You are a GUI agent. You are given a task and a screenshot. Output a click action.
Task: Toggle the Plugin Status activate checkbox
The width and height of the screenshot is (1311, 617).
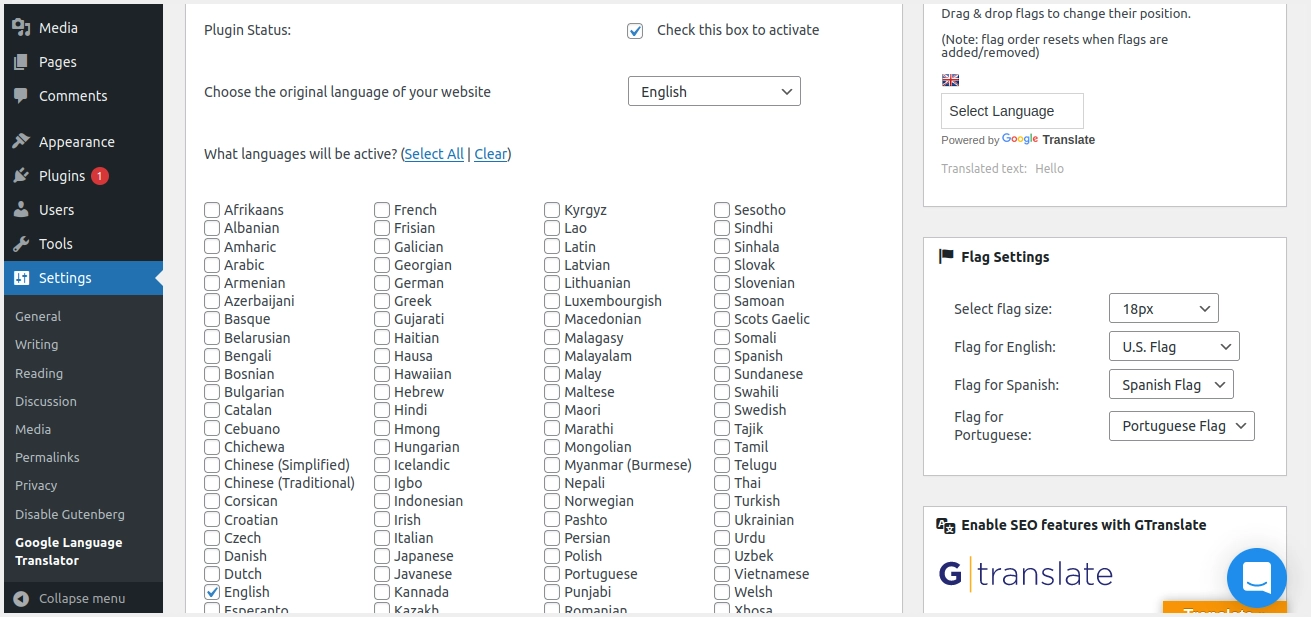click(635, 30)
